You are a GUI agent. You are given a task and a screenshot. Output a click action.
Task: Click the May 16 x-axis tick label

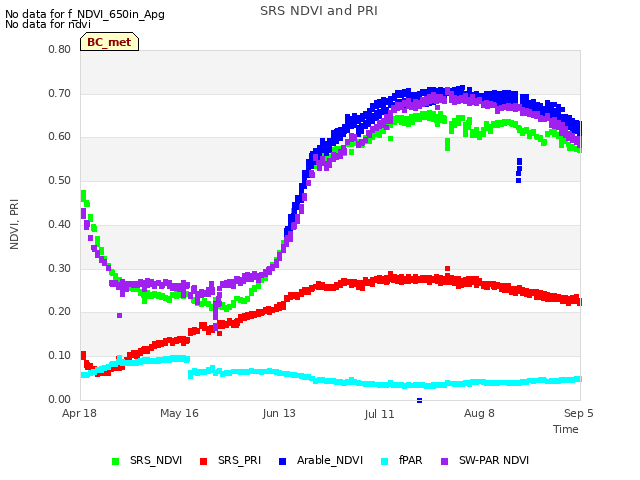point(179,413)
